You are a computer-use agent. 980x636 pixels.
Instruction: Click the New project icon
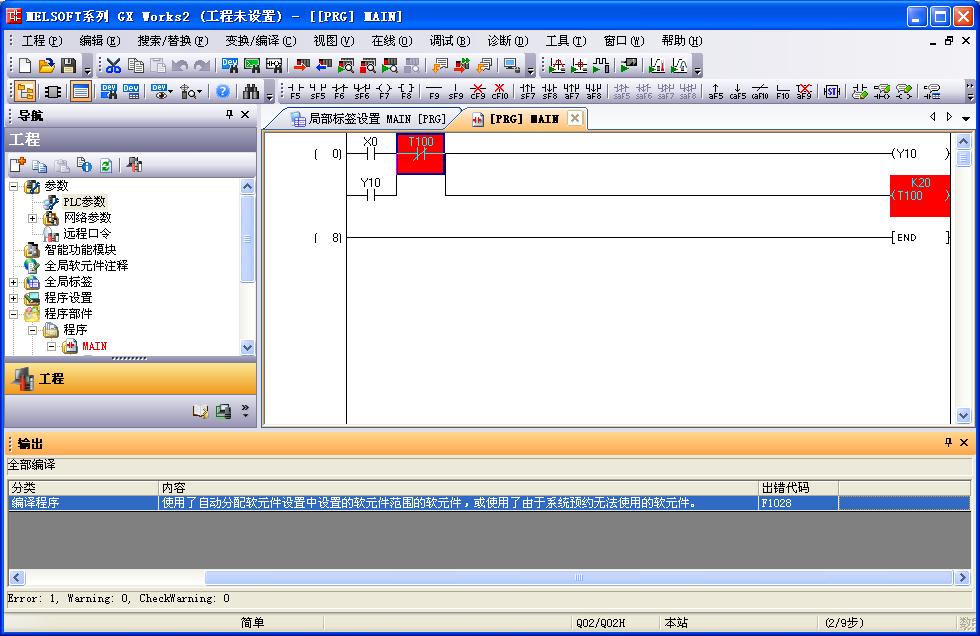point(25,66)
